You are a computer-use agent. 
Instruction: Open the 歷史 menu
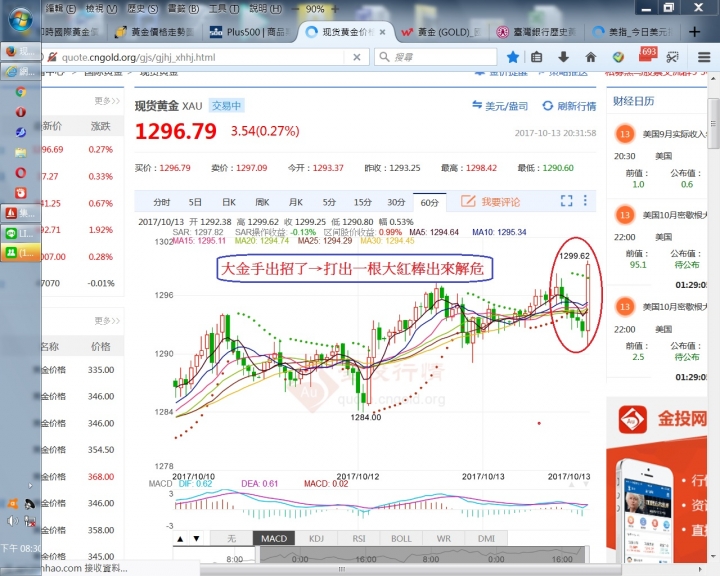pyautogui.click(x=142, y=8)
